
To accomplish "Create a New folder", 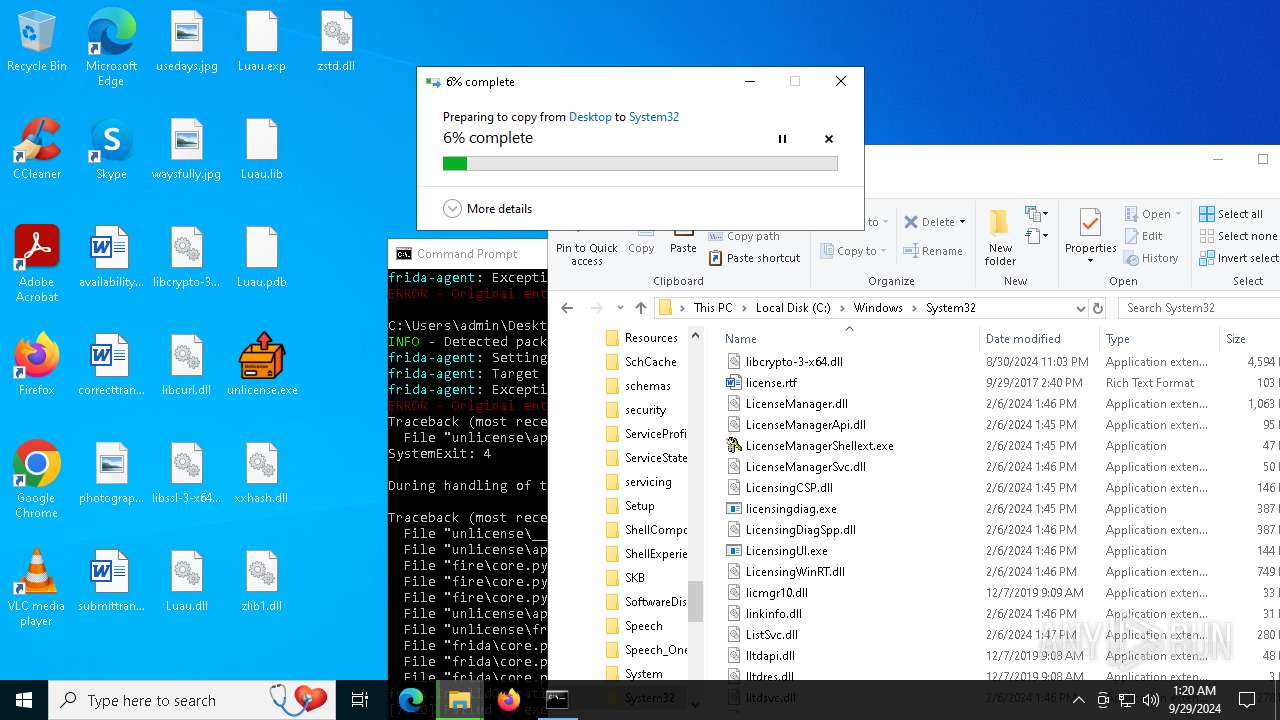I will click(1000, 237).
